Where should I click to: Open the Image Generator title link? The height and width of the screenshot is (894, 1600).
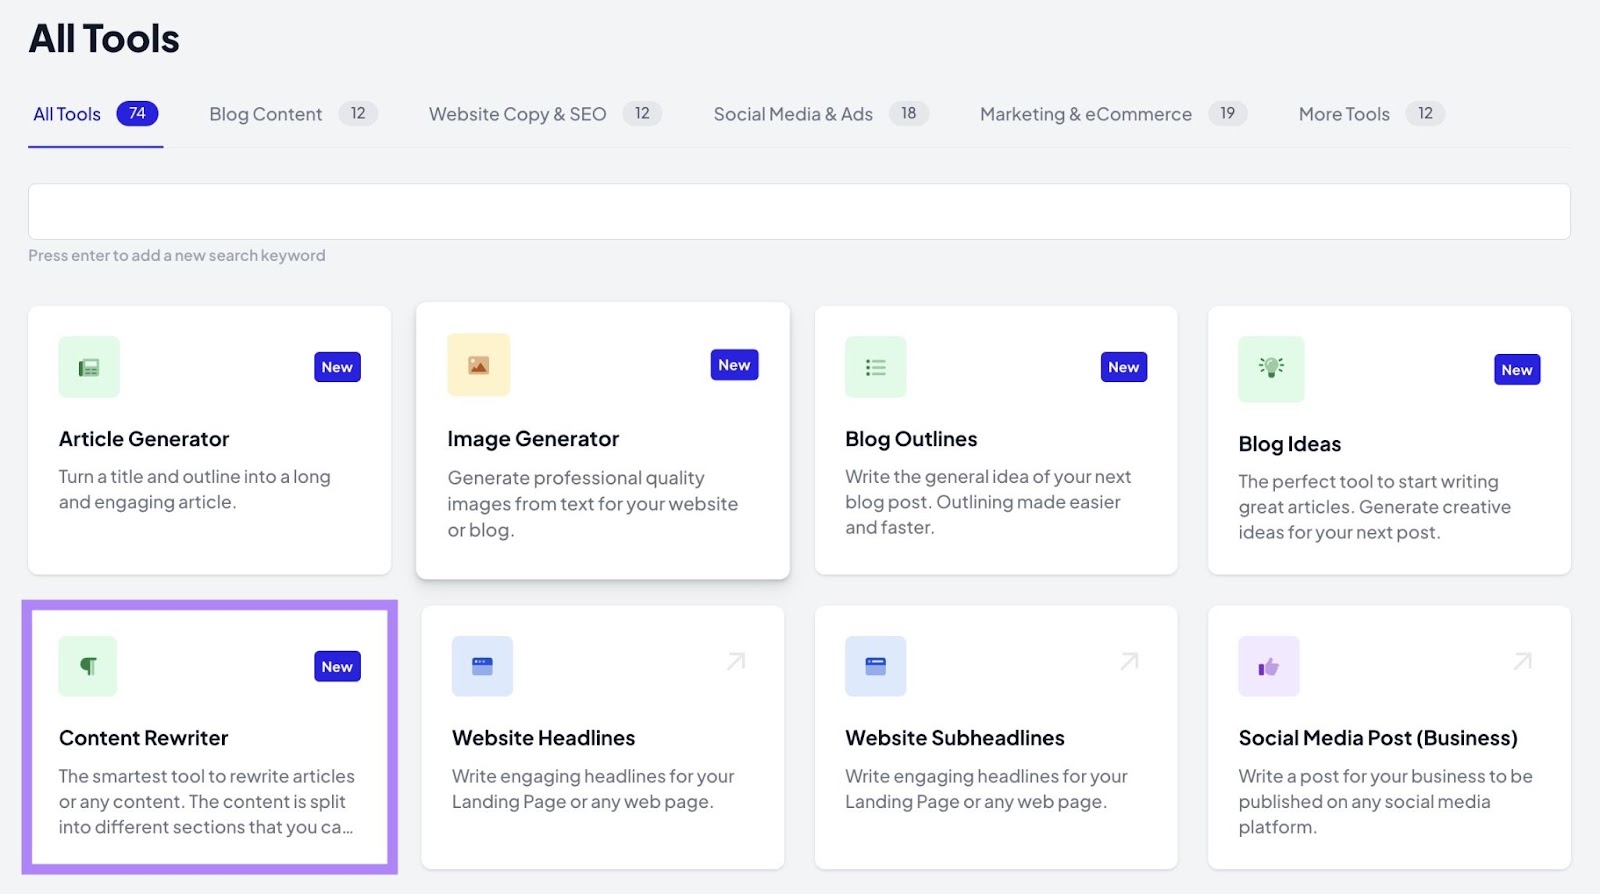click(533, 439)
